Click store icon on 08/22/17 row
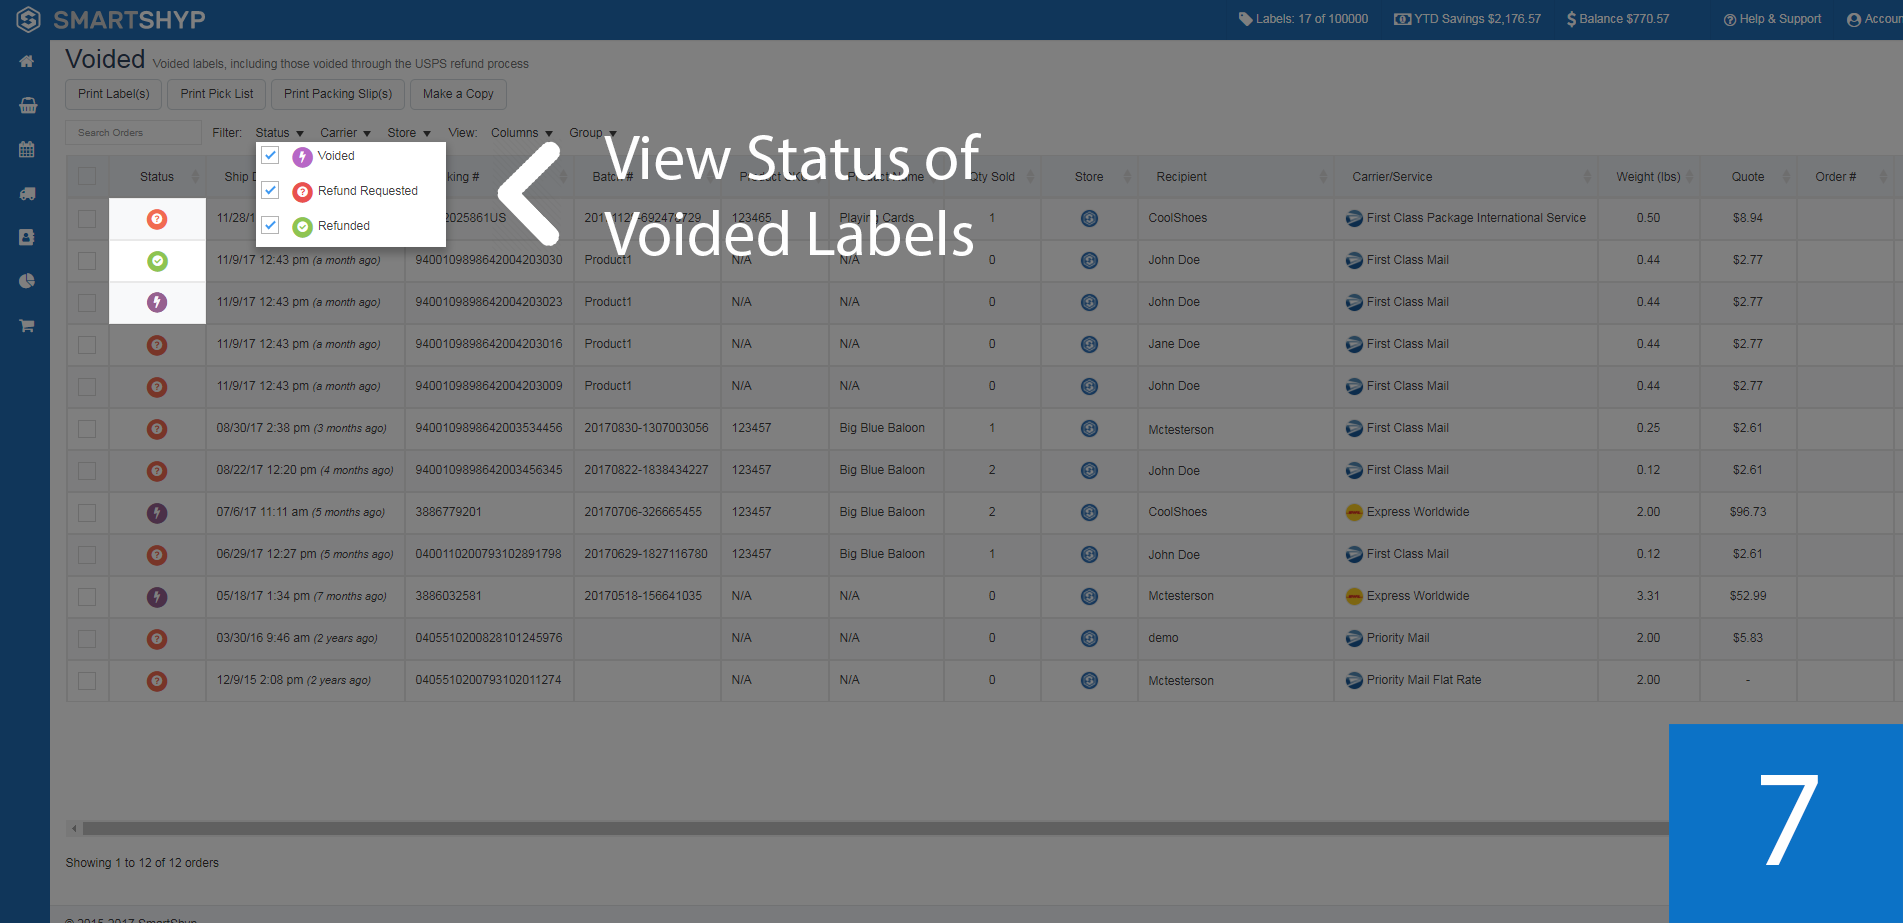 (1090, 471)
